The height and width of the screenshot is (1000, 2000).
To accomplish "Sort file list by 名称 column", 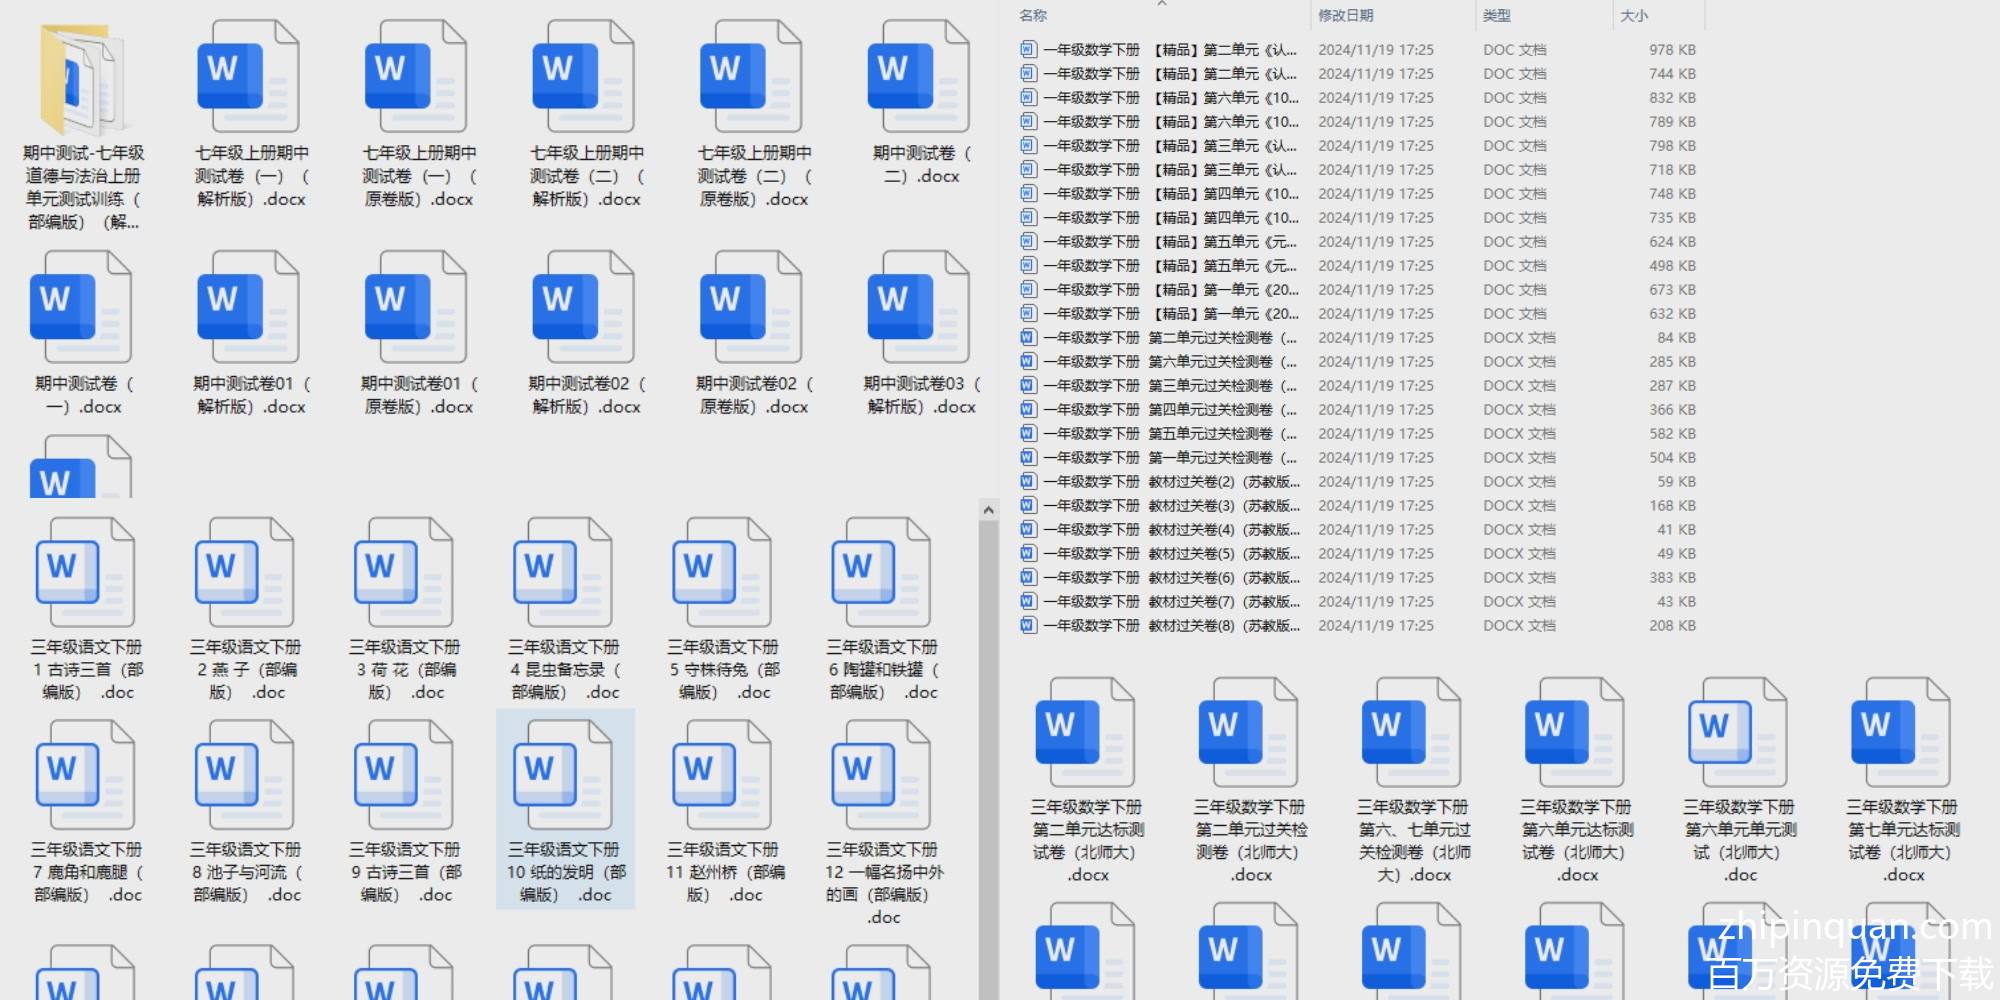I will click(x=1033, y=15).
